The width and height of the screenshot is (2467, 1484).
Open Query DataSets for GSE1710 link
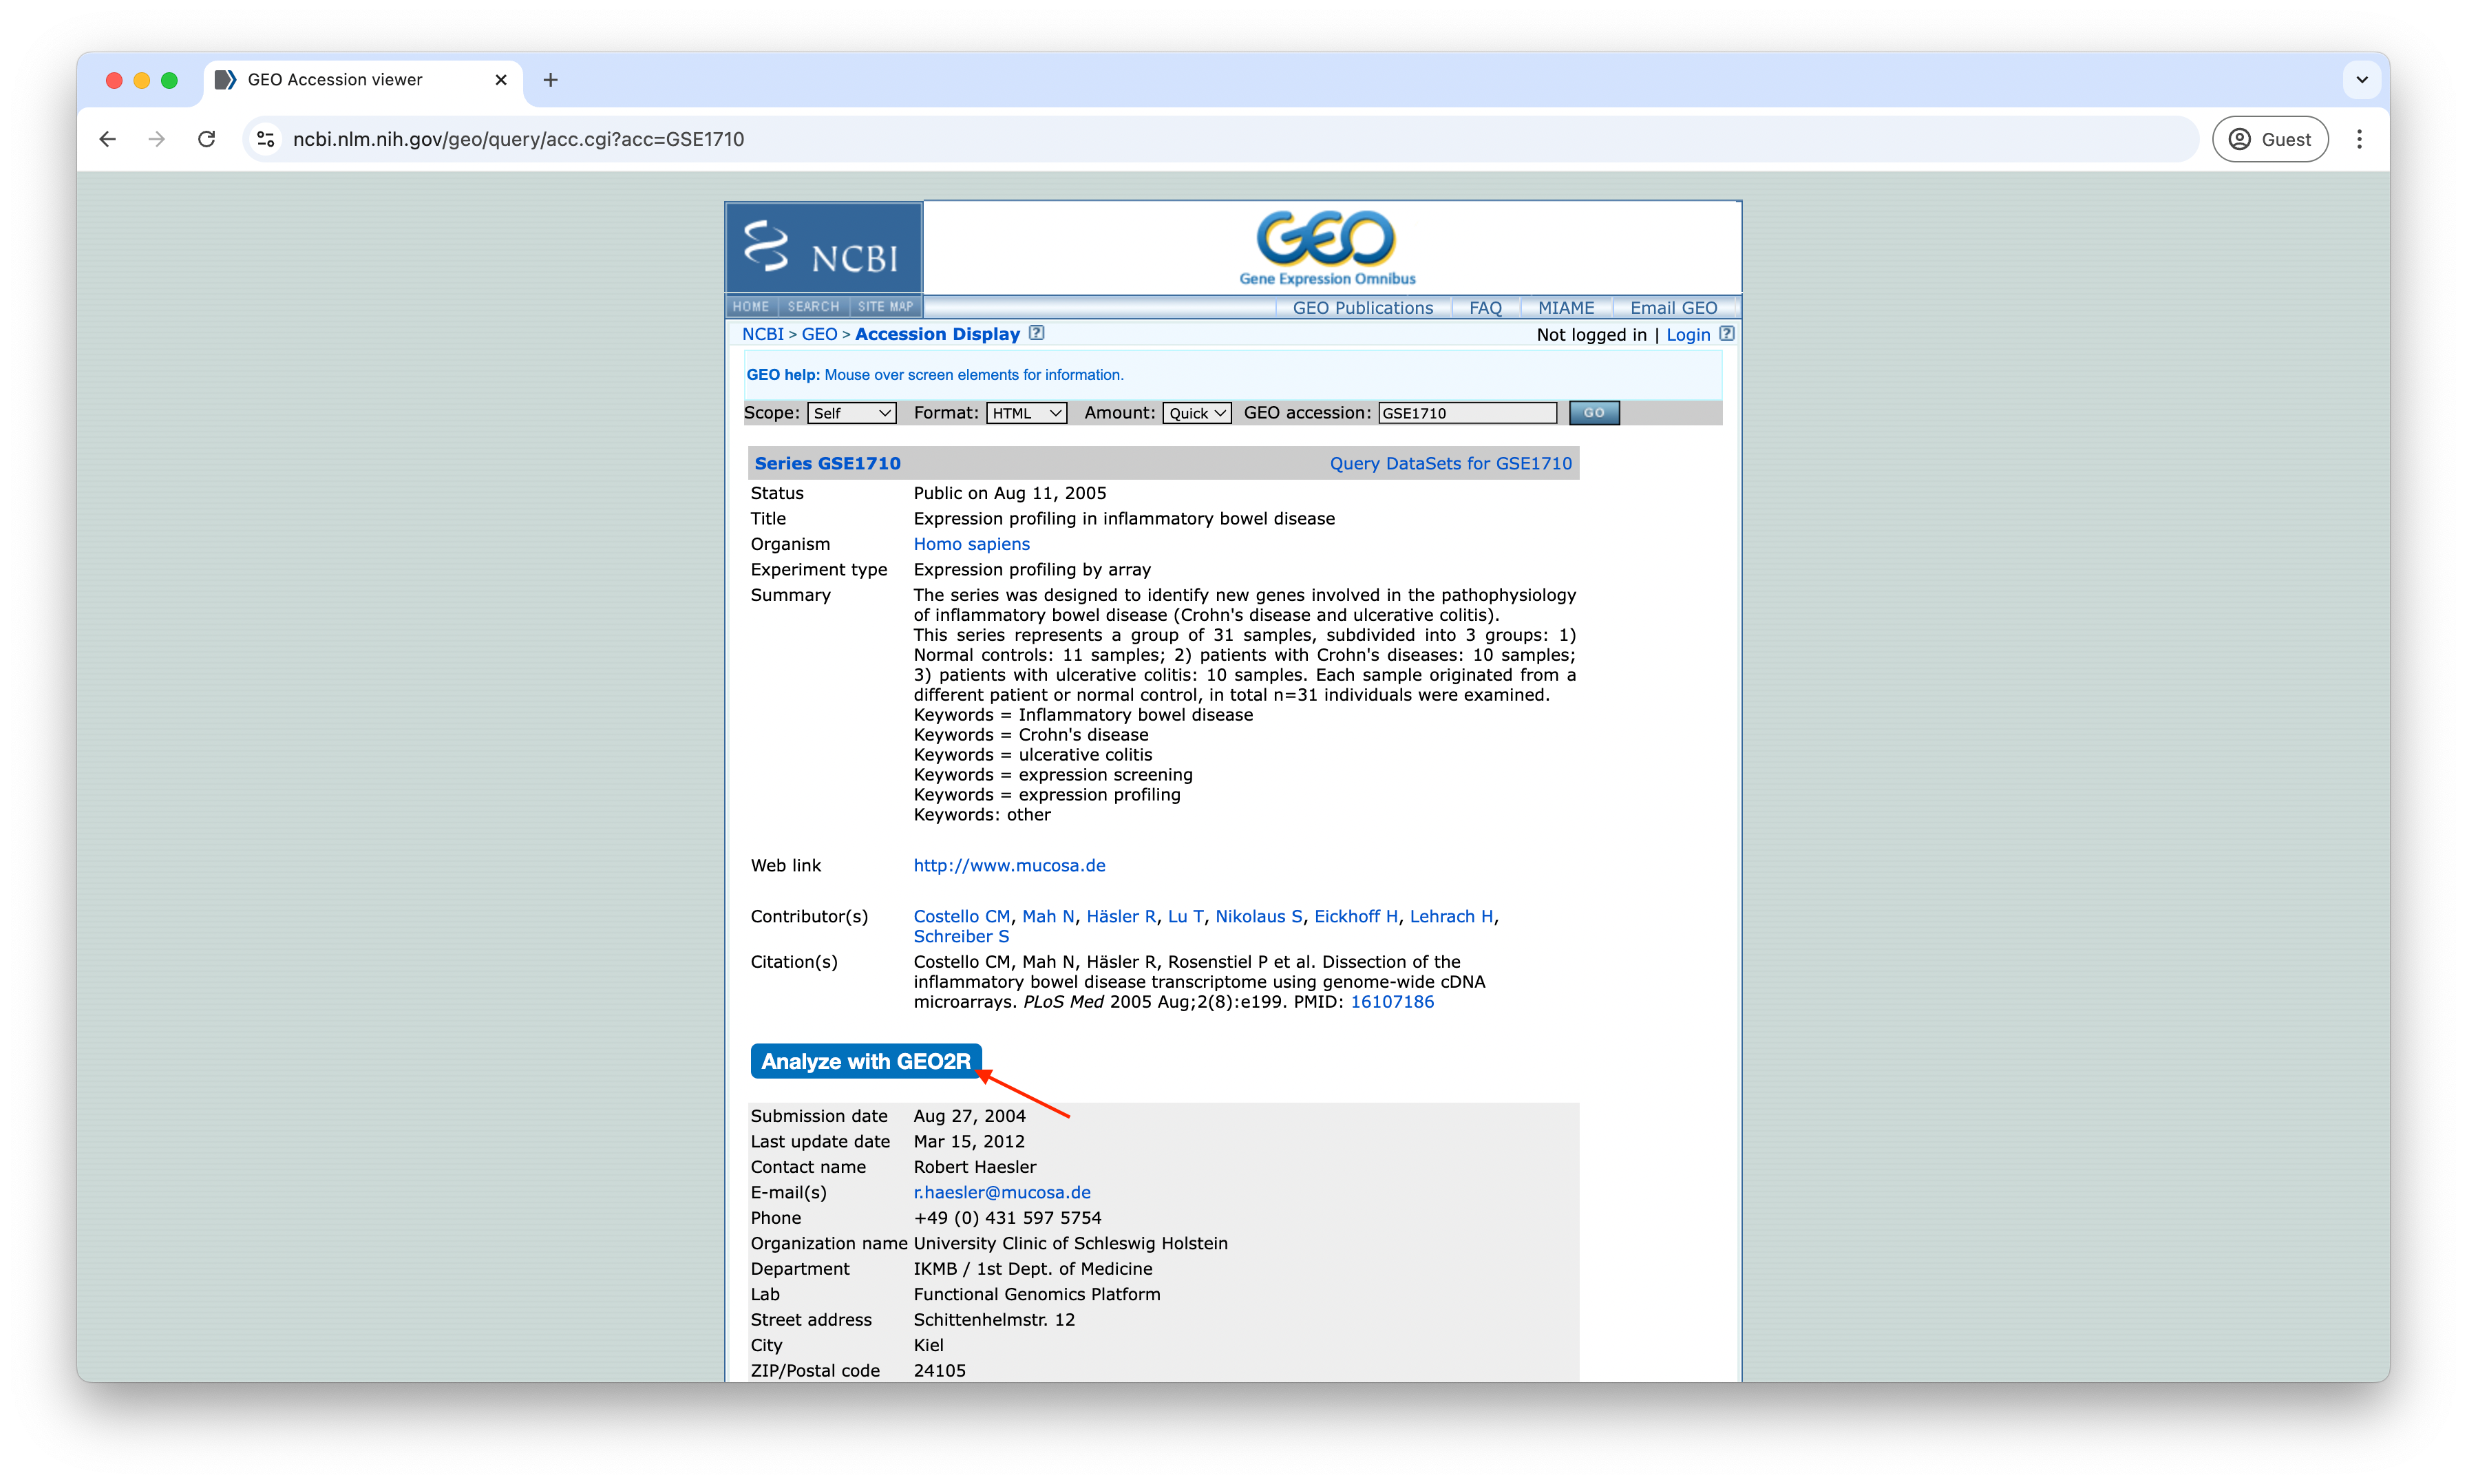(1450, 463)
